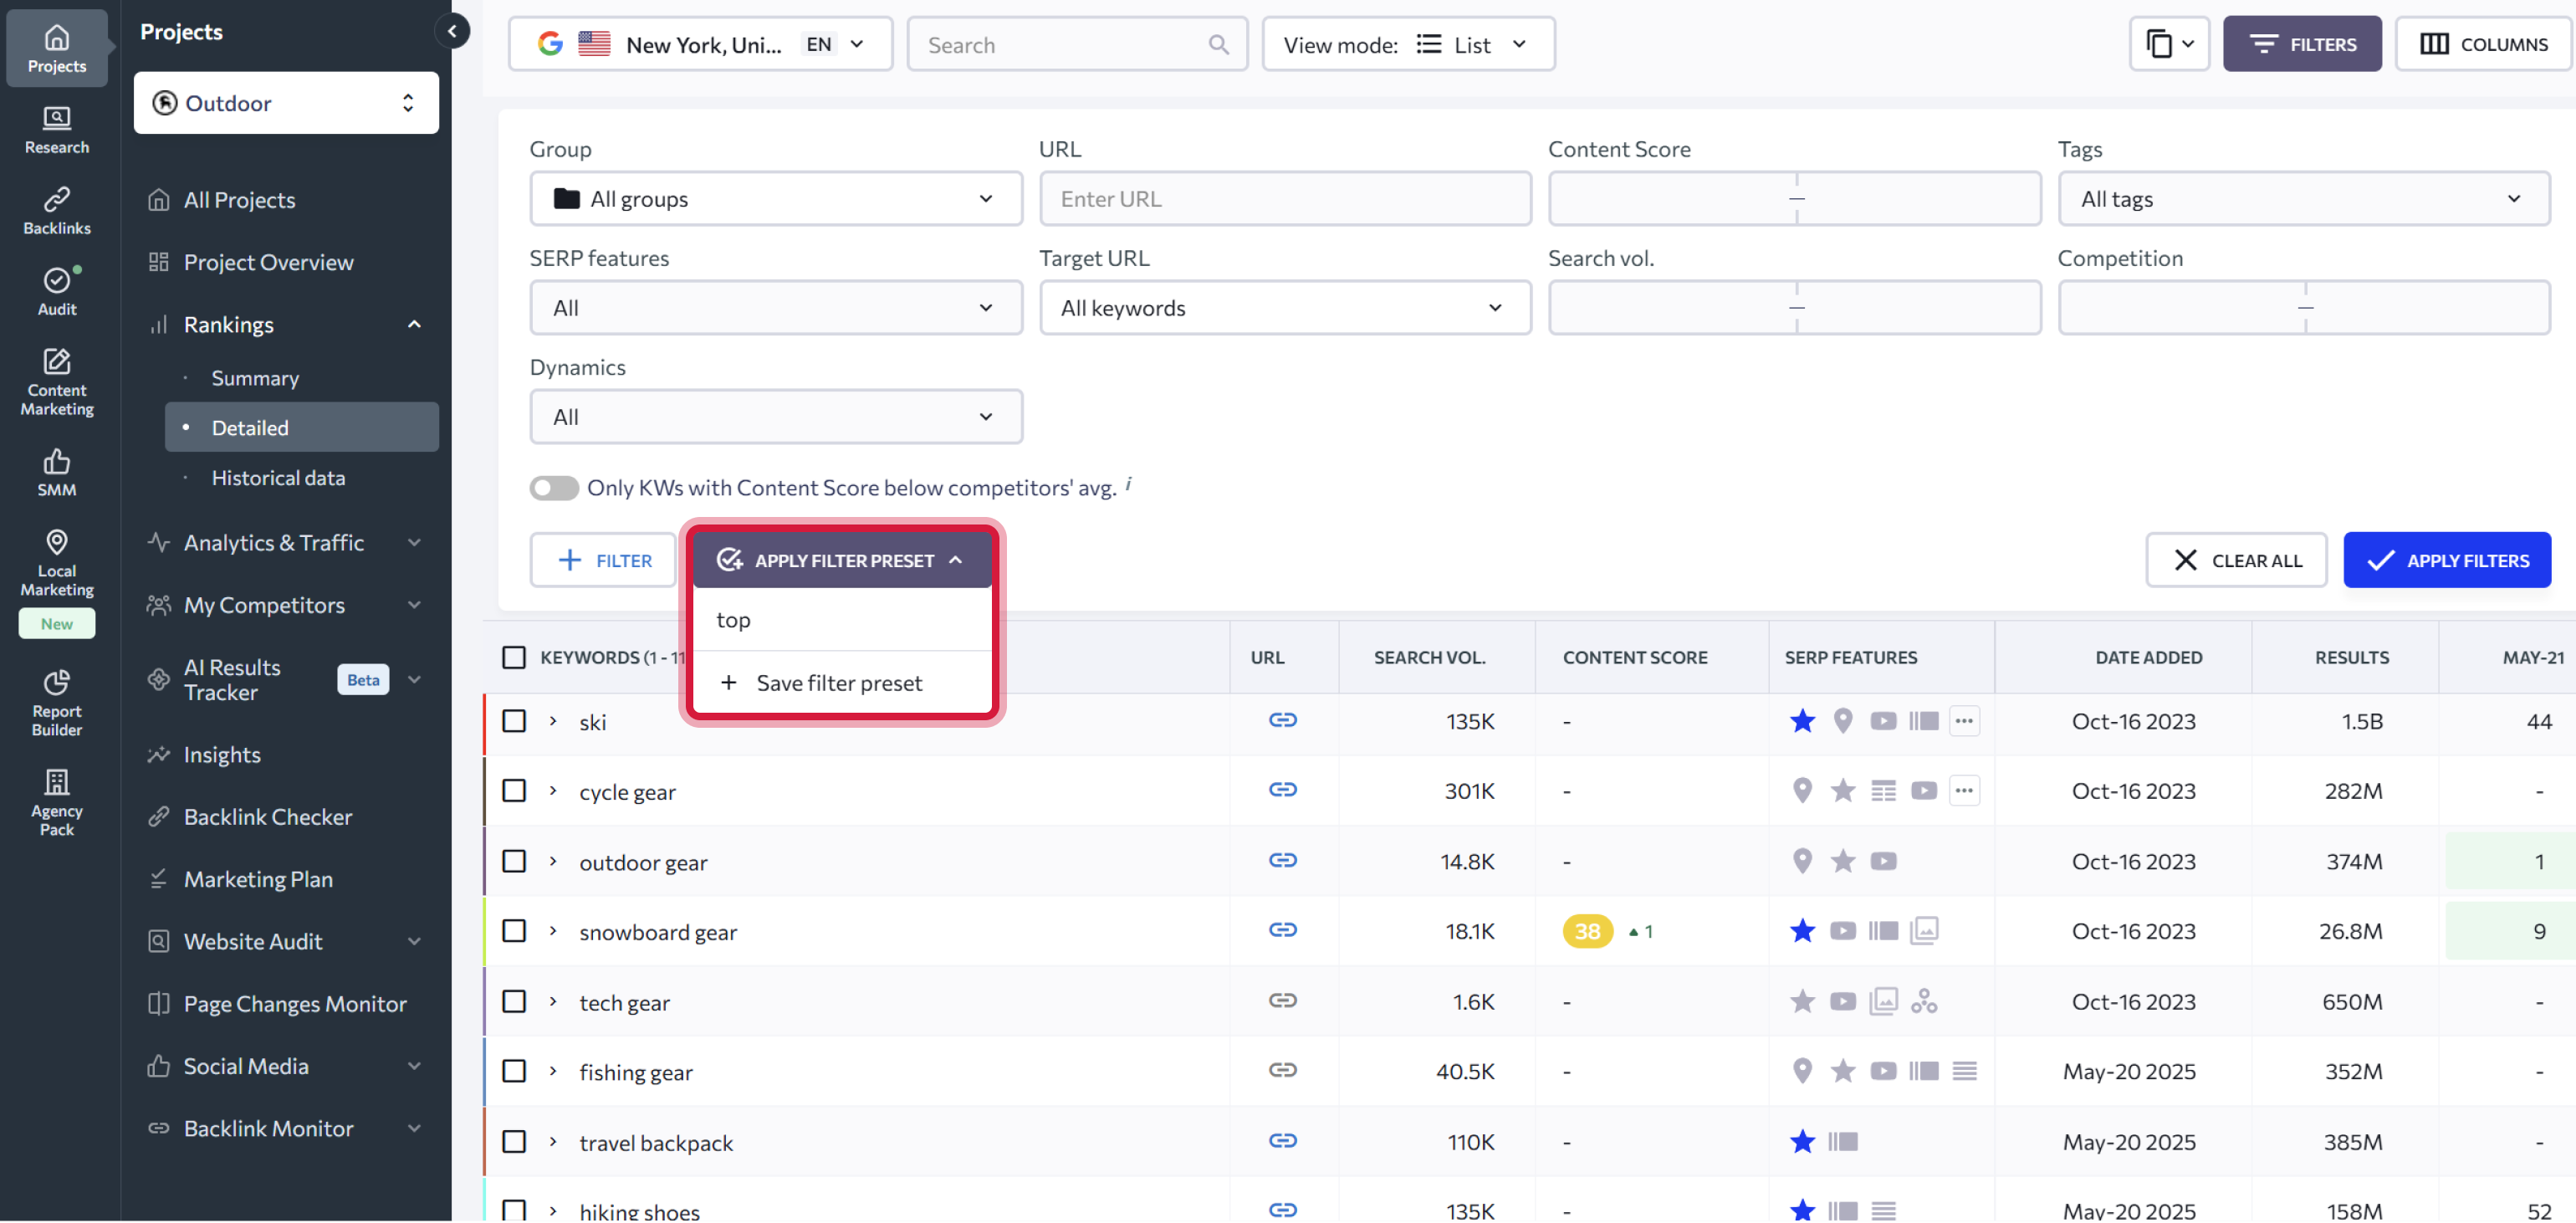The height and width of the screenshot is (1223, 2576).
Task: Click the APPLY FILTERS button
Action: pos(2447,560)
